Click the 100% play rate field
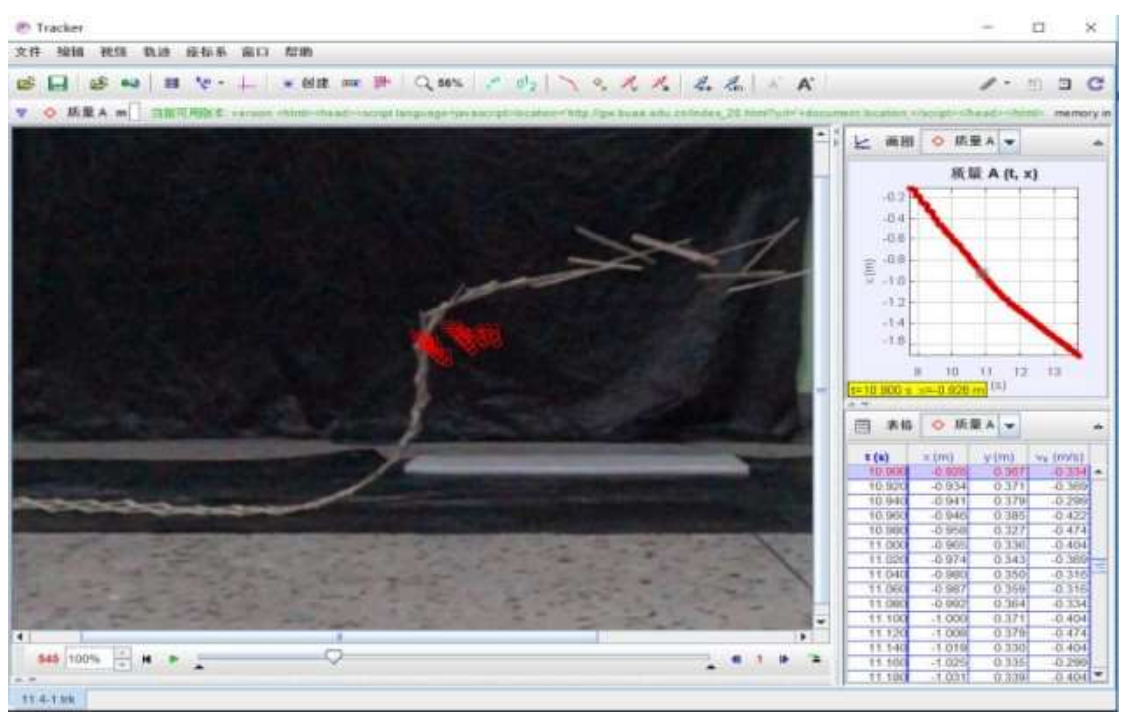This screenshot has width=1127, height=717. pyautogui.click(x=89, y=659)
